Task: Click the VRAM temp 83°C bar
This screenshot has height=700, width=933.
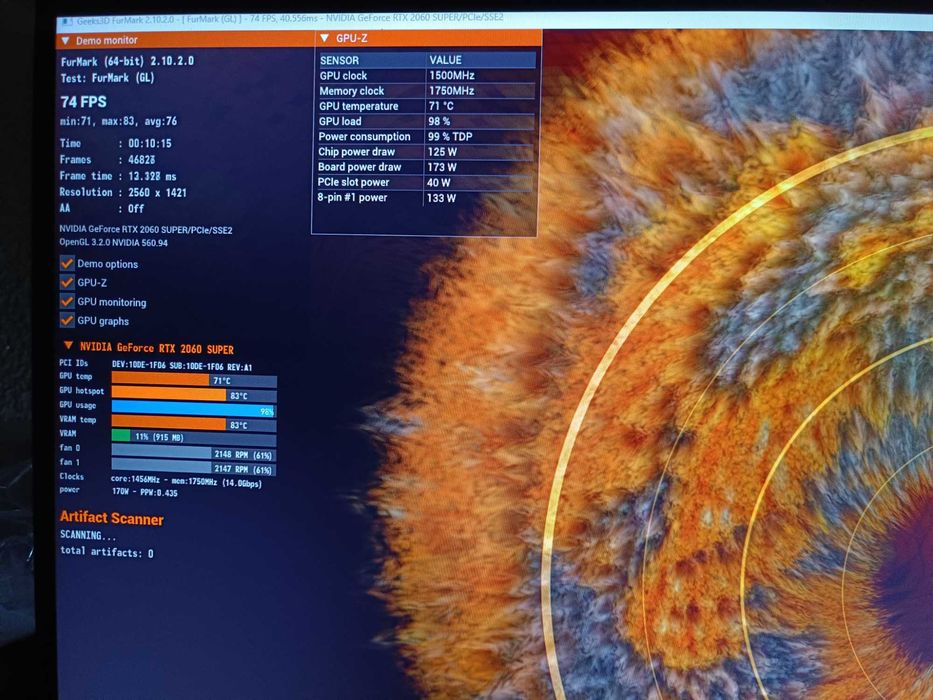Action: pyautogui.click(x=194, y=424)
